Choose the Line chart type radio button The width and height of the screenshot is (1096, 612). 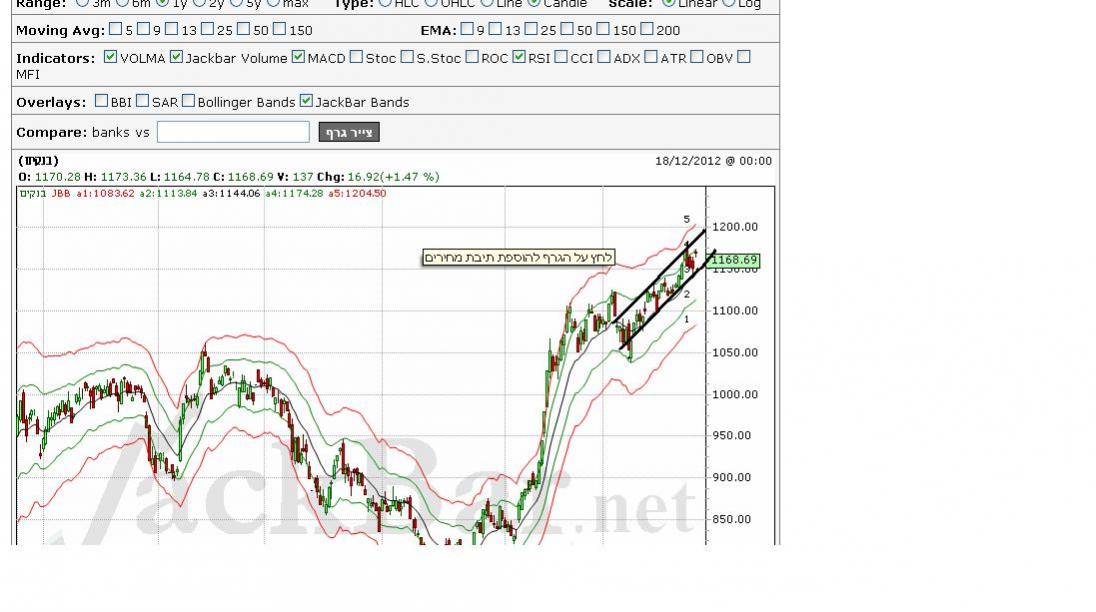[487, 3]
